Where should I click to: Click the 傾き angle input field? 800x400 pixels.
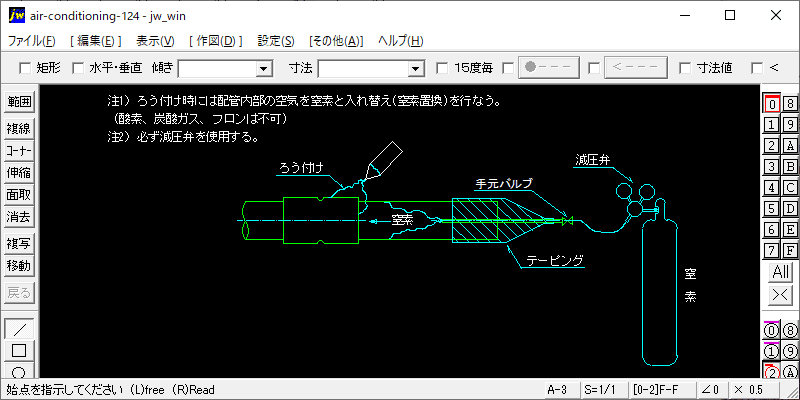(x=218, y=68)
